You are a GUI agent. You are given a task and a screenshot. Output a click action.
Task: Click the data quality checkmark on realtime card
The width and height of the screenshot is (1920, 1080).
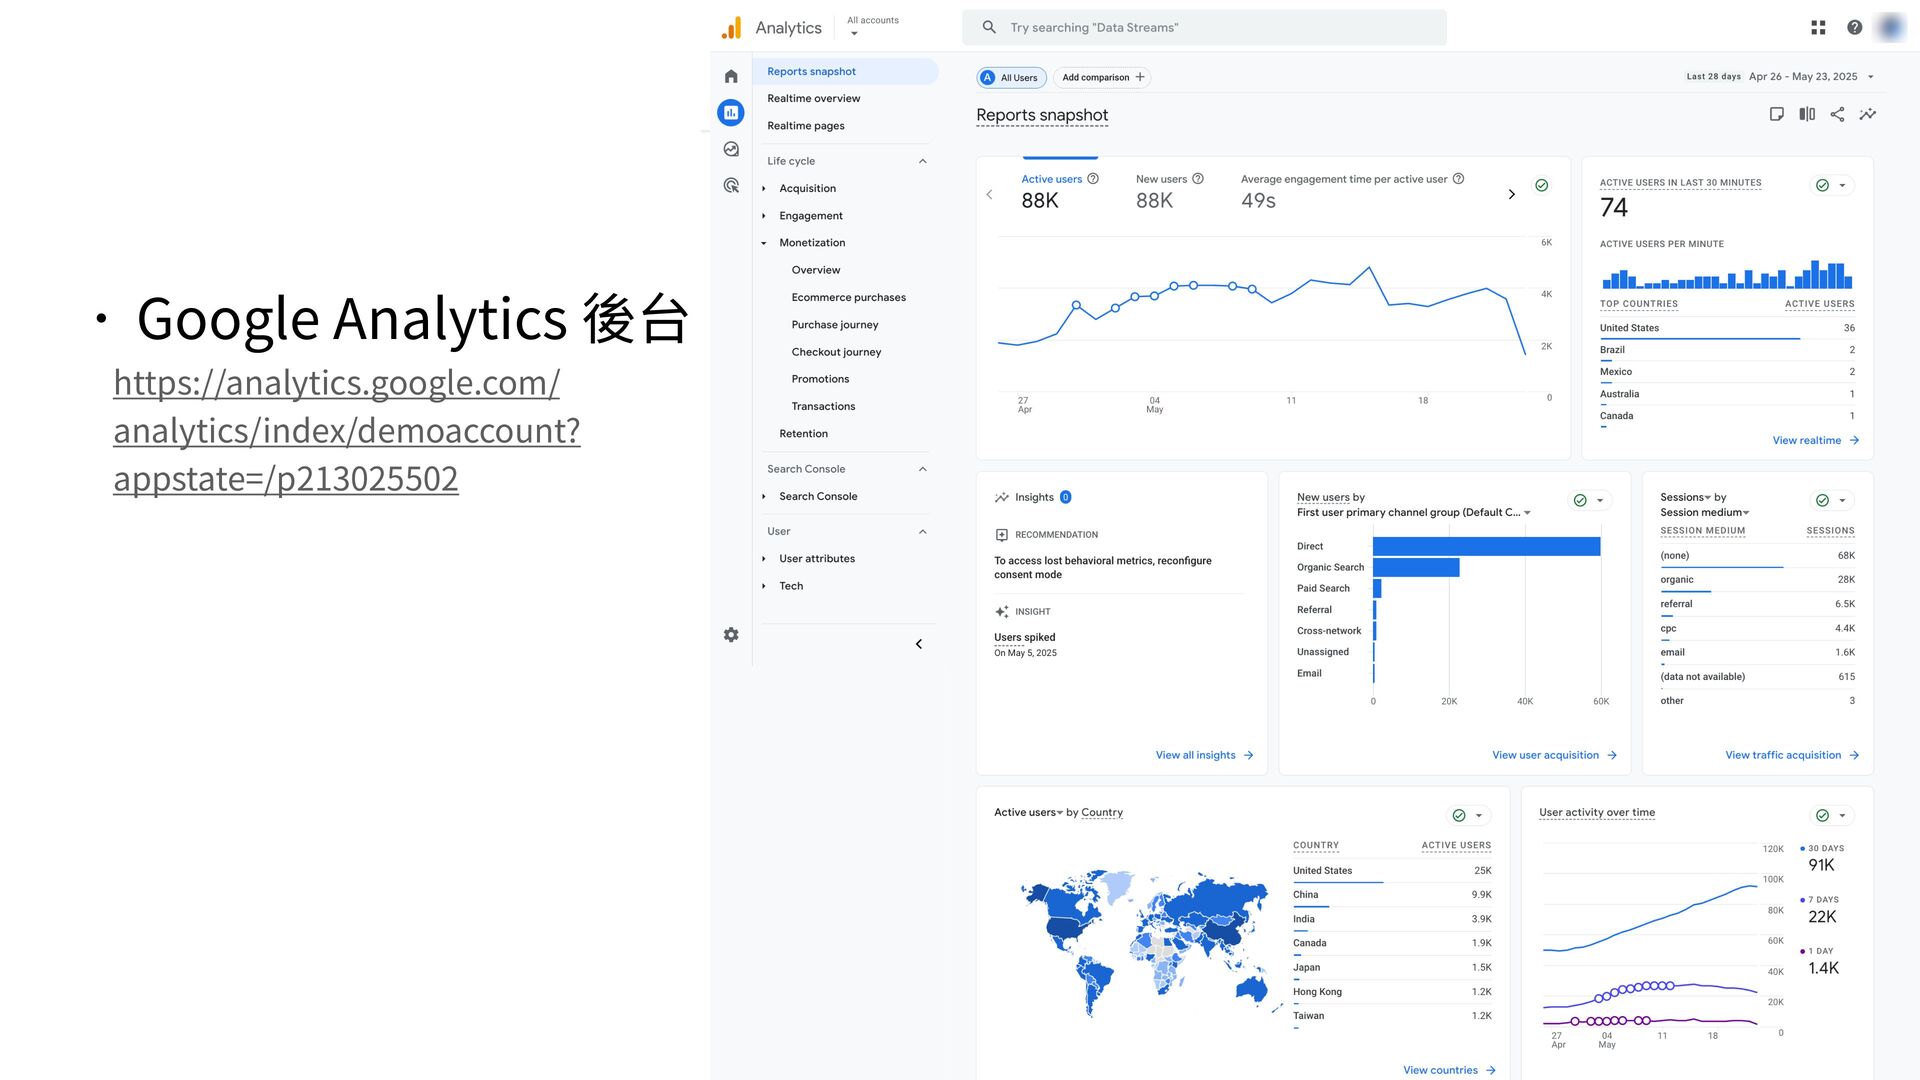(x=1822, y=186)
